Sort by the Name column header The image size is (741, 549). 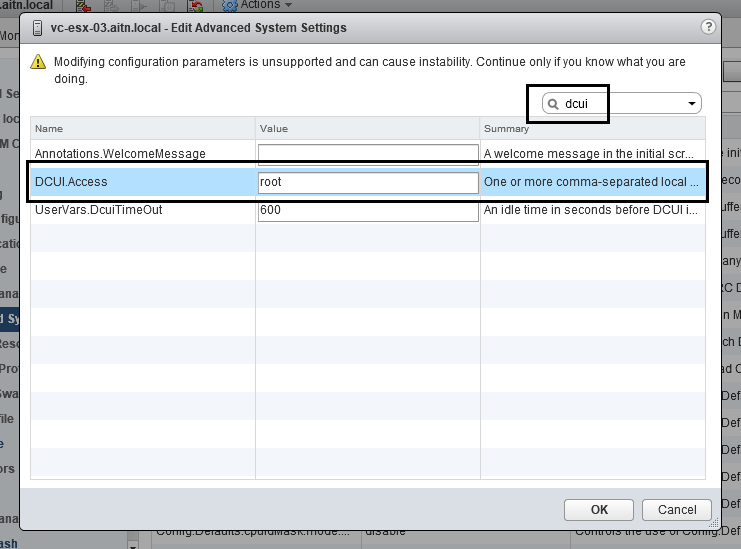142,129
